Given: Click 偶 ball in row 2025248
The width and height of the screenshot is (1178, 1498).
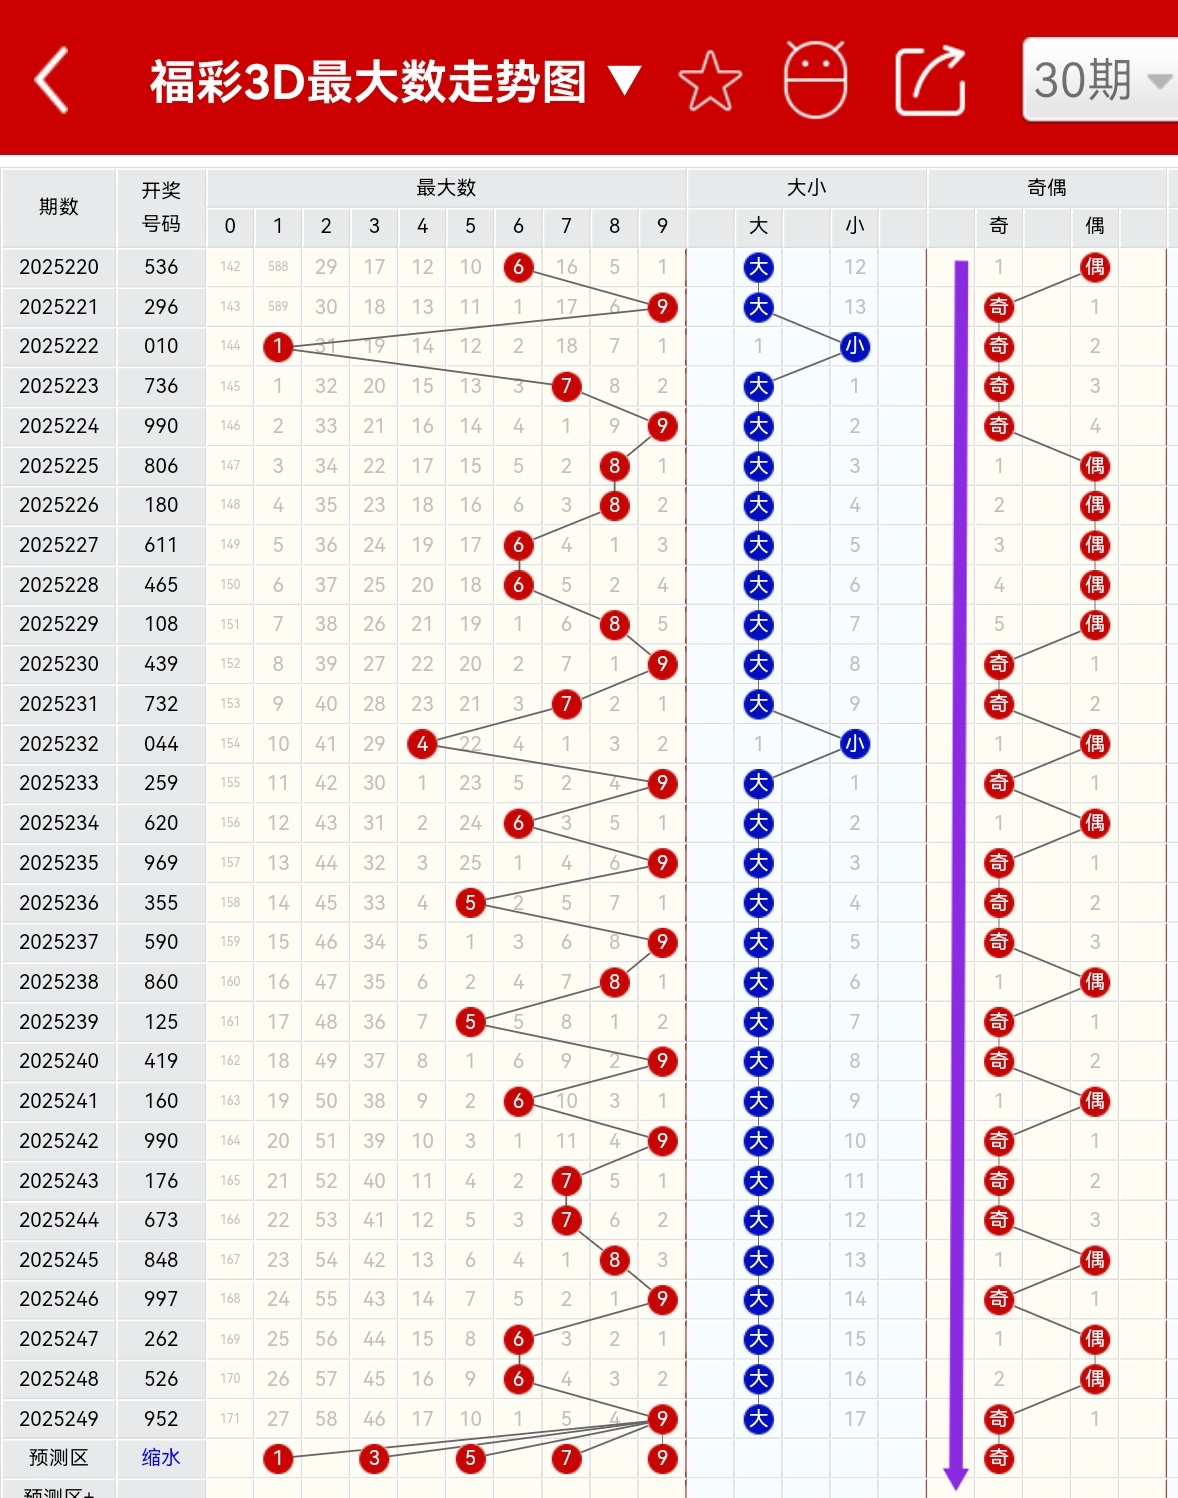Looking at the screenshot, I should pyautogui.click(x=1095, y=1379).
